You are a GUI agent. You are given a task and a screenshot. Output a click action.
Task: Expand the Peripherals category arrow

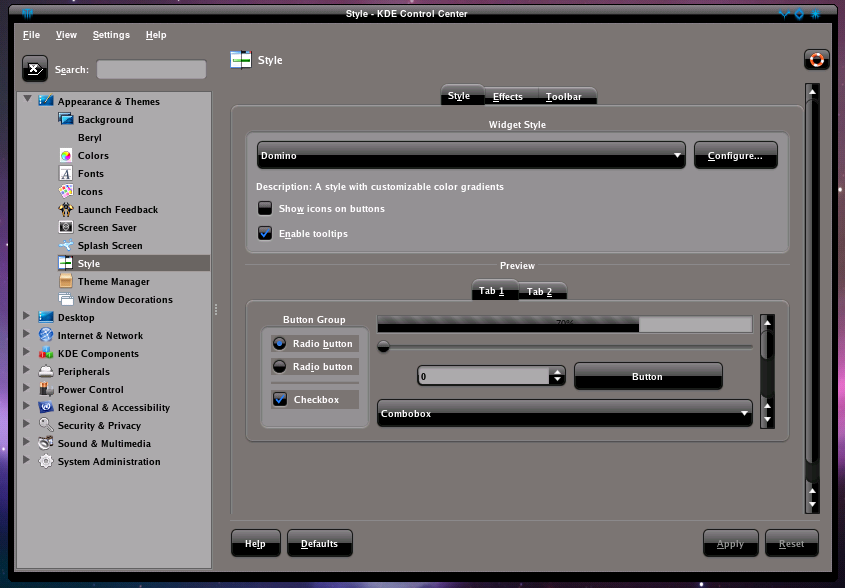(26, 370)
